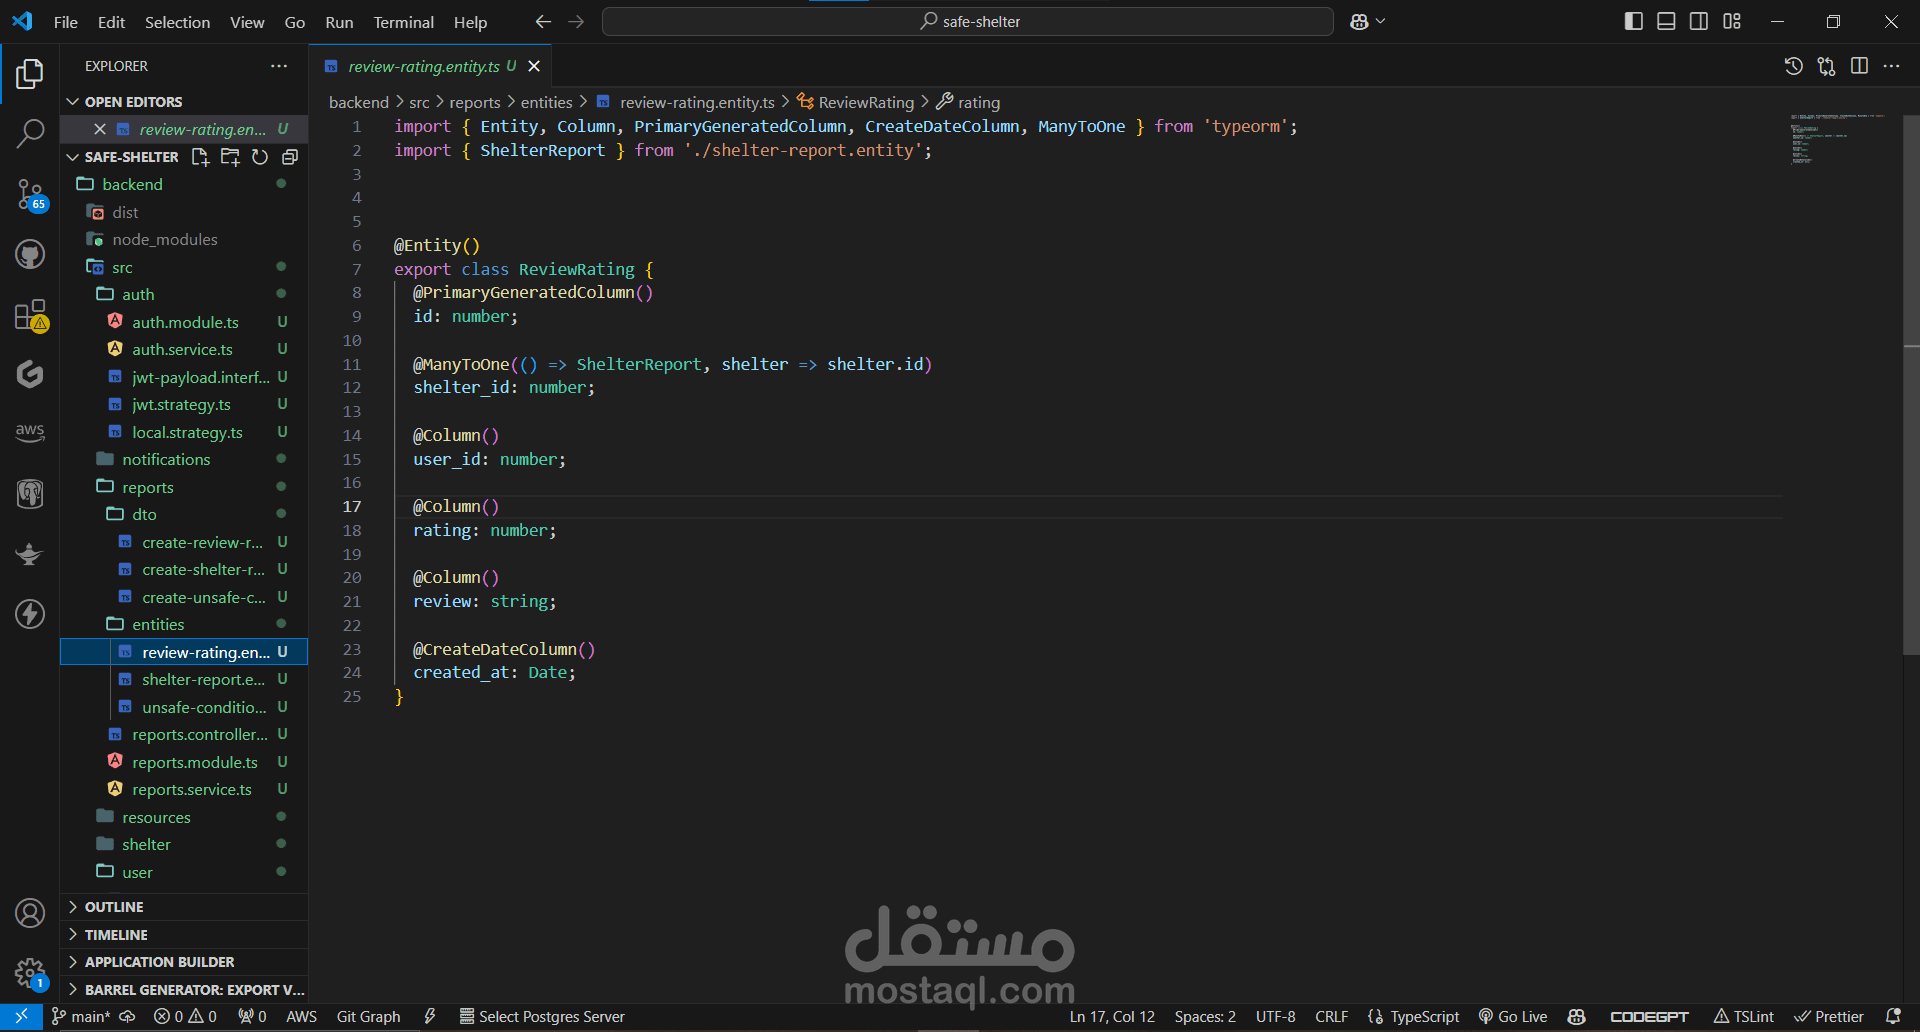The width and height of the screenshot is (1920, 1032).
Task: Open Source Control view with 65 changes
Action: click(x=30, y=195)
